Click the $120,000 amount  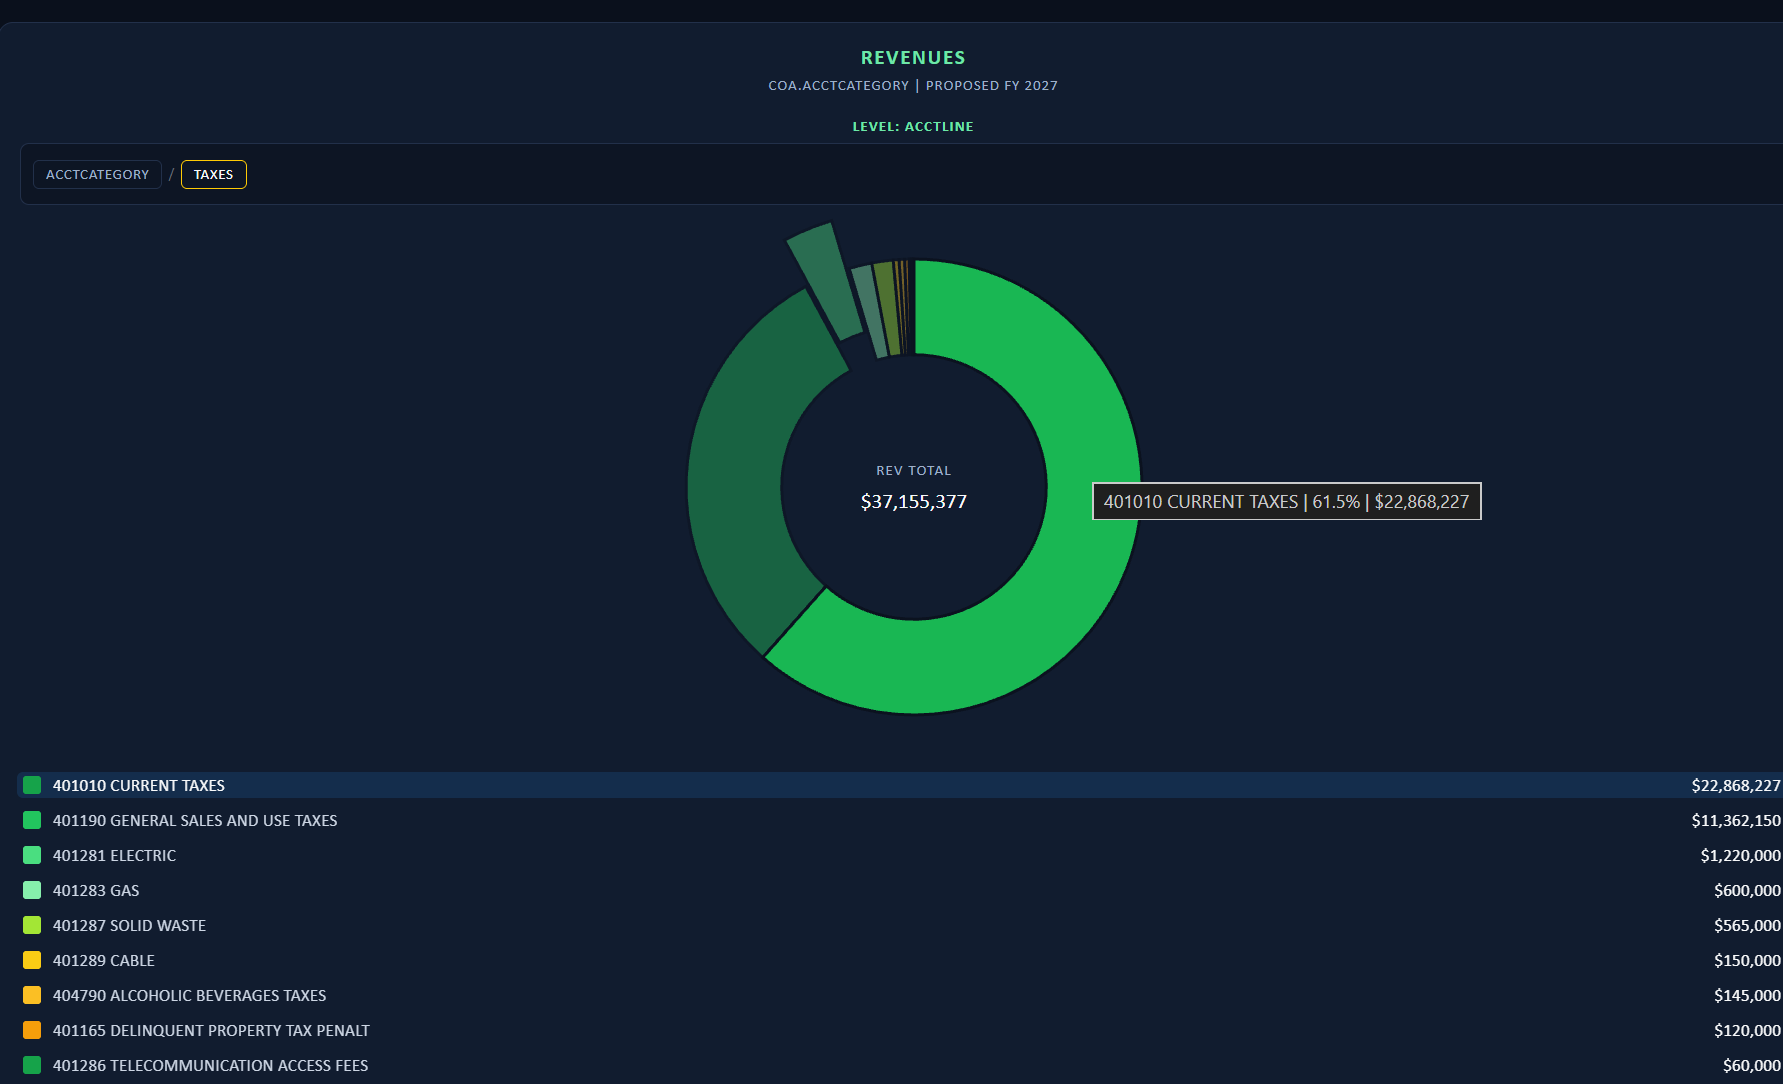[x=1747, y=1031]
